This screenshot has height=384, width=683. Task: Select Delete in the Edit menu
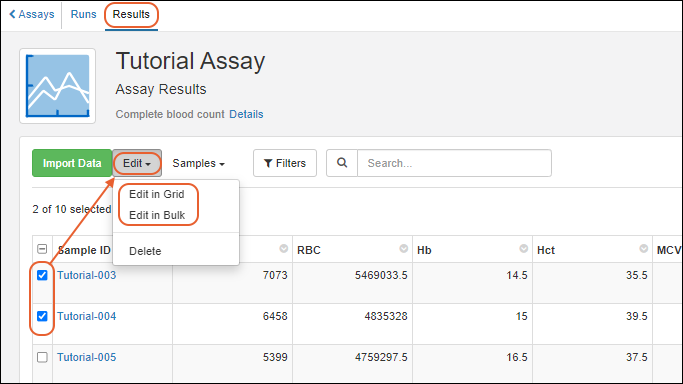point(145,251)
